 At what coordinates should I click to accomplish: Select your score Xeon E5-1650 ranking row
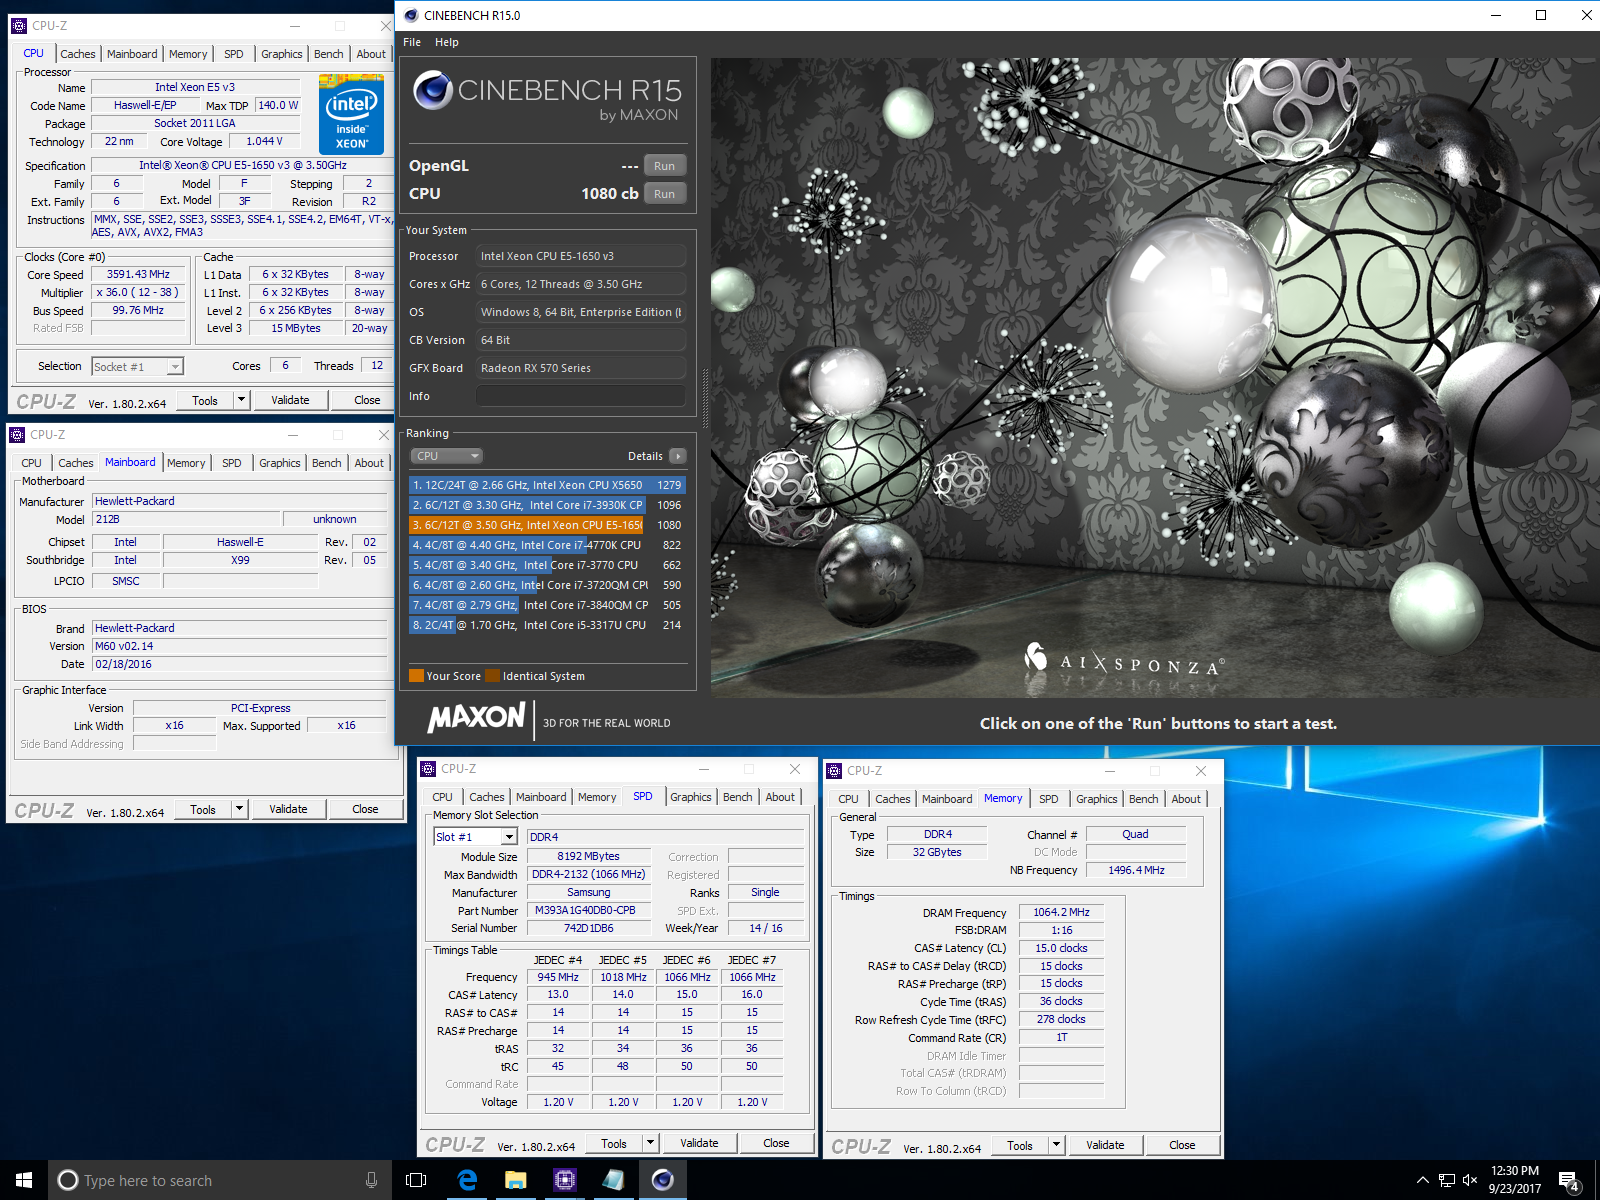(547, 525)
